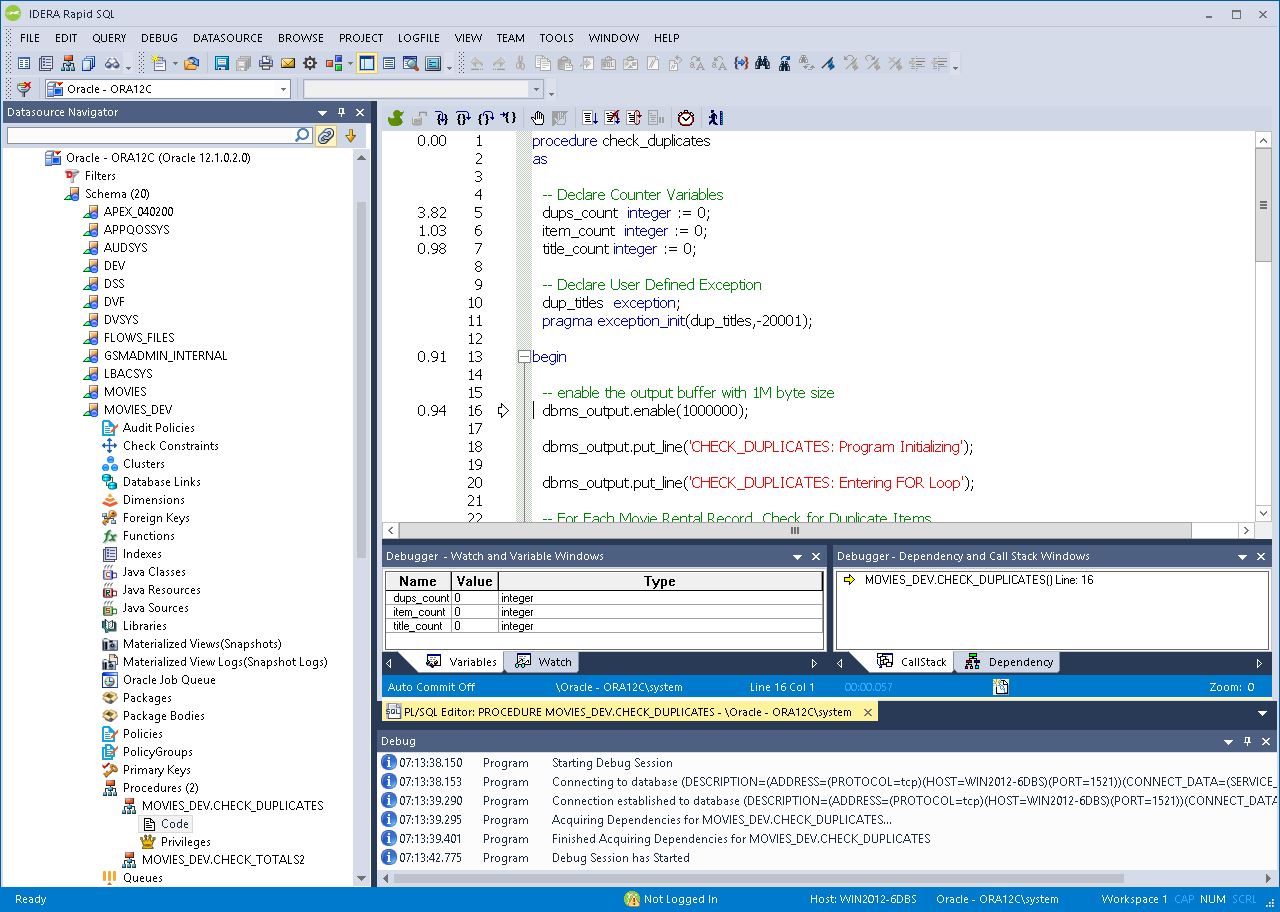Screen dimensions: 1280x912
Task: Select the CallStack tab
Action: point(912,662)
